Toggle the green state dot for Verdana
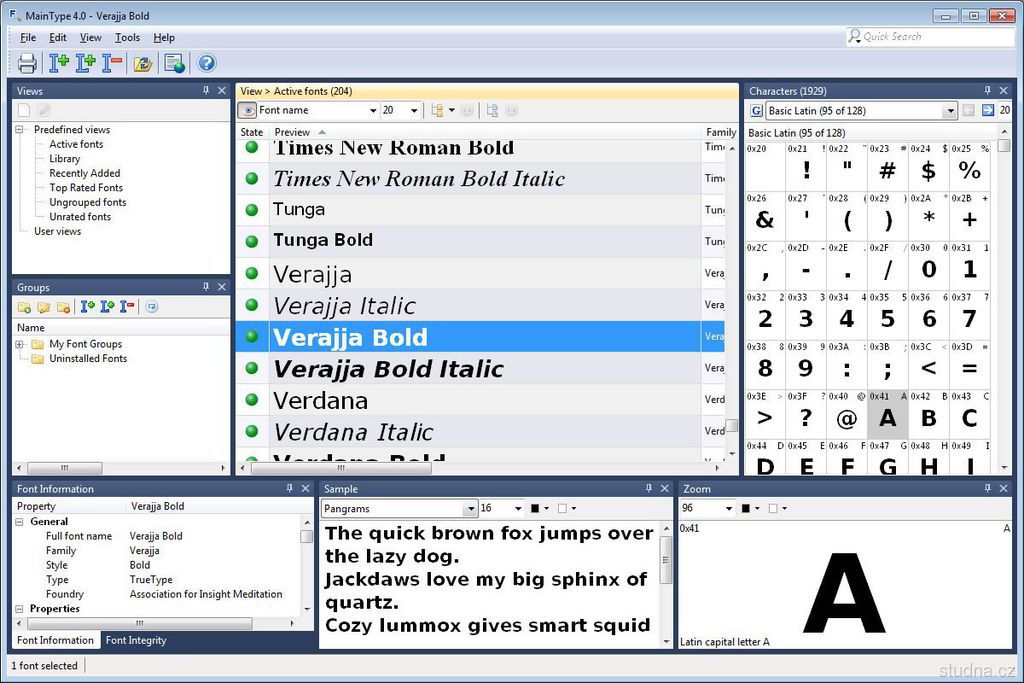The image size is (1024, 683). (x=252, y=400)
